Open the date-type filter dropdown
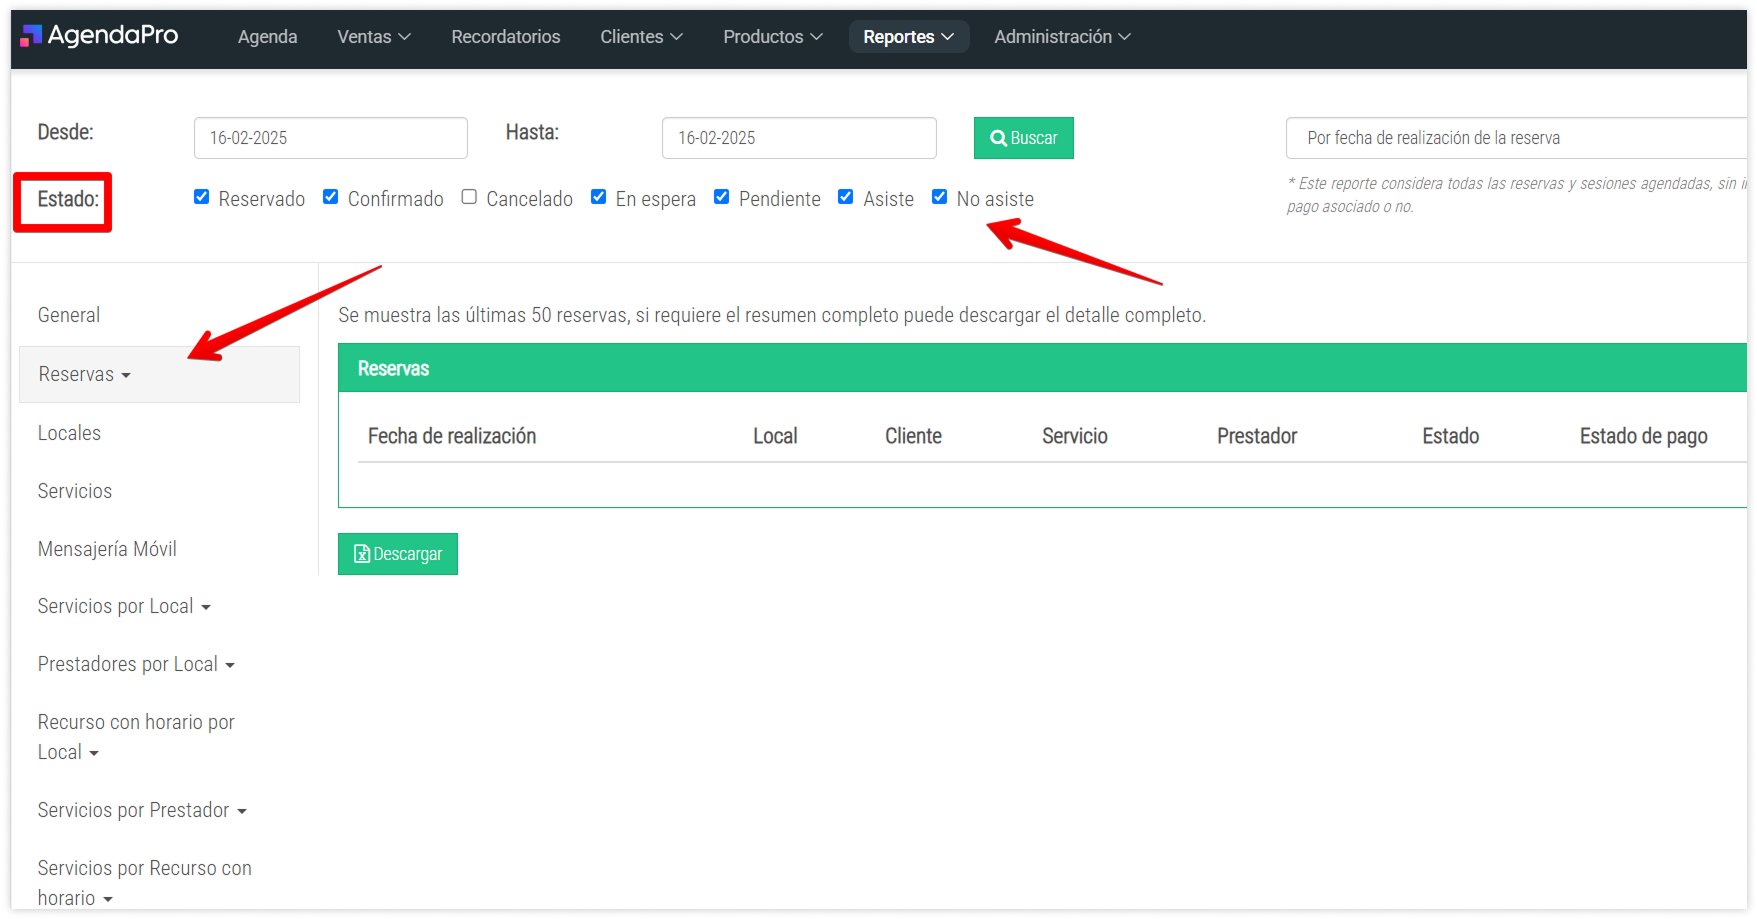The image size is (1757, 919). point(1516,138)
